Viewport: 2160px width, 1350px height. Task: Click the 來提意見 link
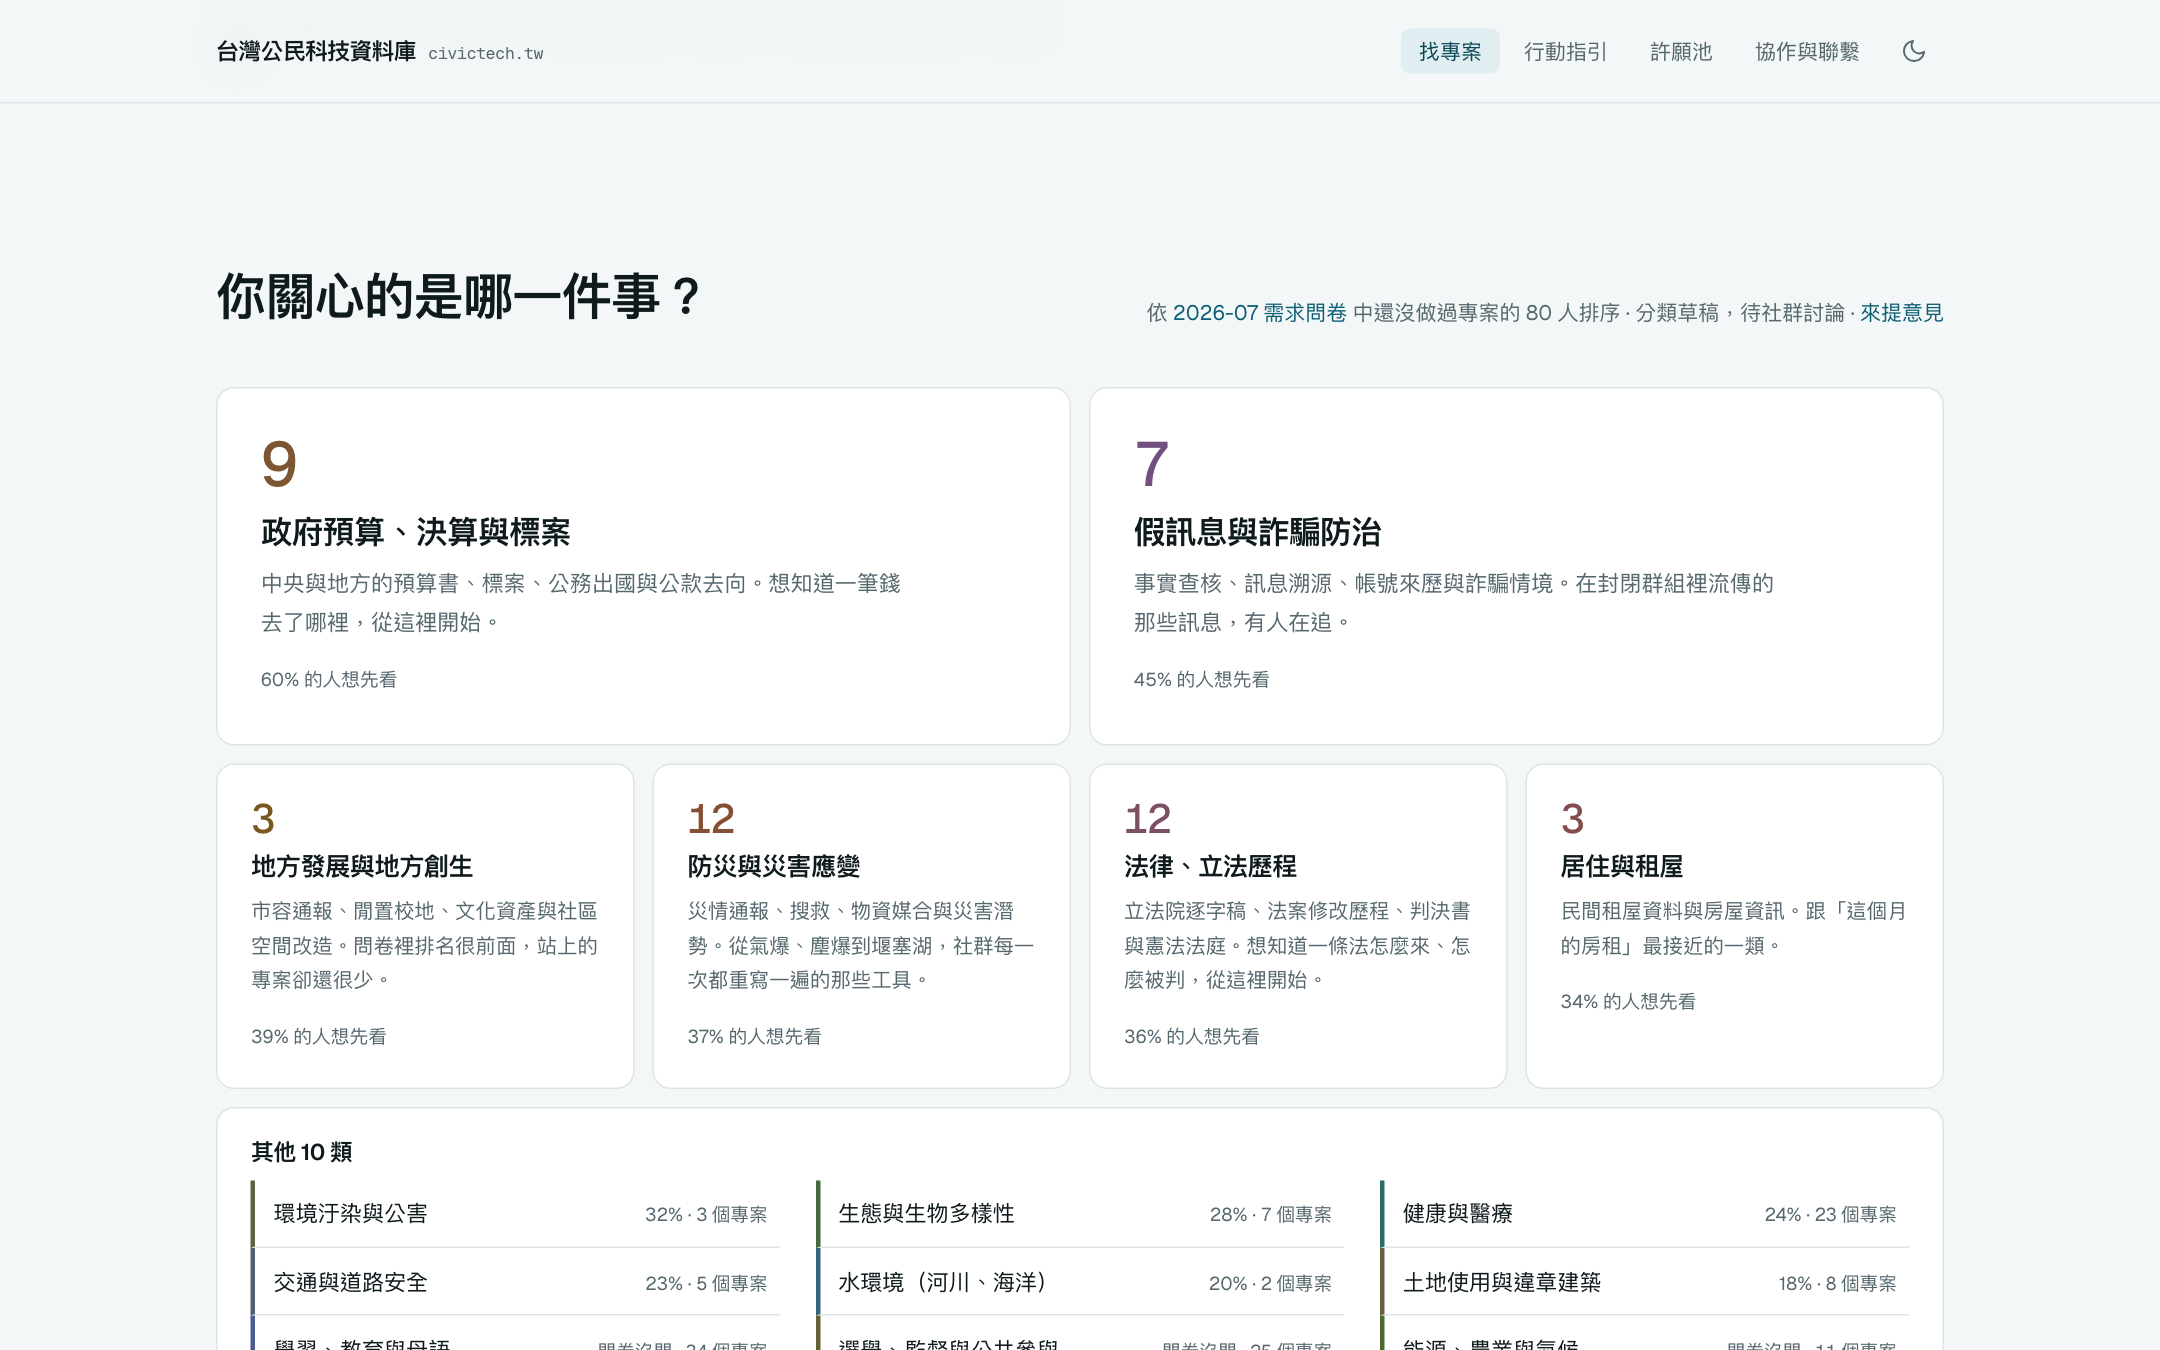click(1901, 313)
